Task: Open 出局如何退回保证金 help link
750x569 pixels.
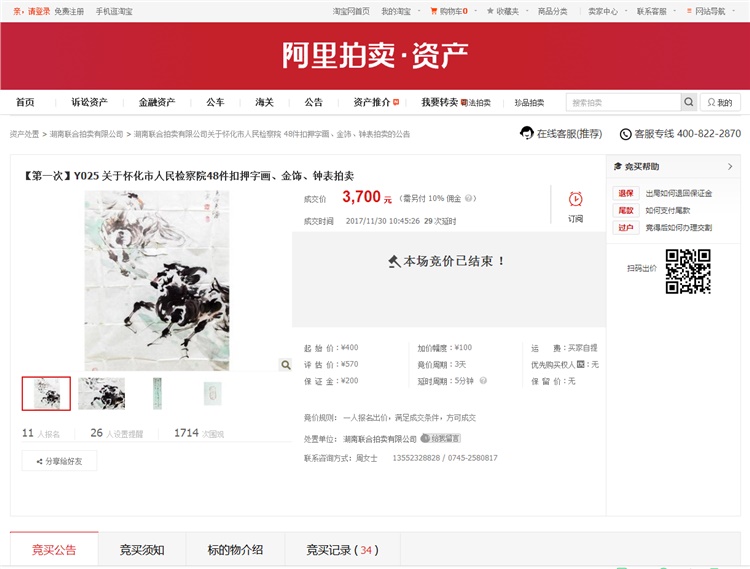Action: (x=679, y=193)
